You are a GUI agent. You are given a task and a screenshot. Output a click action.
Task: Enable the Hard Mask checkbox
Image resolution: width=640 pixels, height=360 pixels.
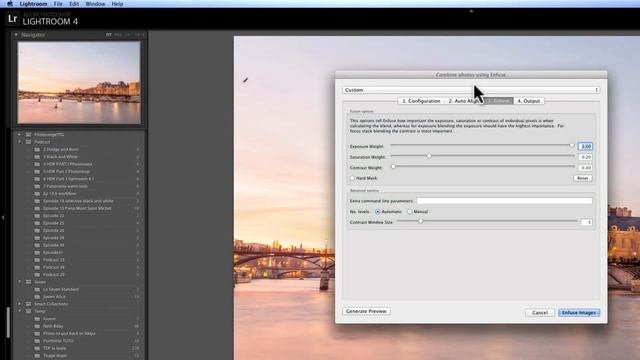click(x=352, y=178)
